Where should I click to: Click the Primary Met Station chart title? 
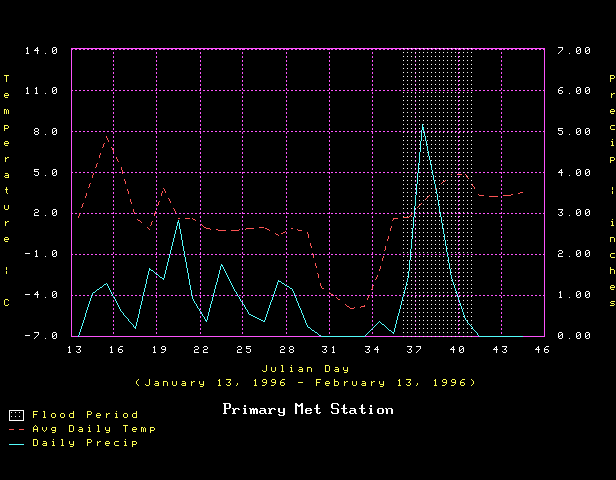click(308, 409)
